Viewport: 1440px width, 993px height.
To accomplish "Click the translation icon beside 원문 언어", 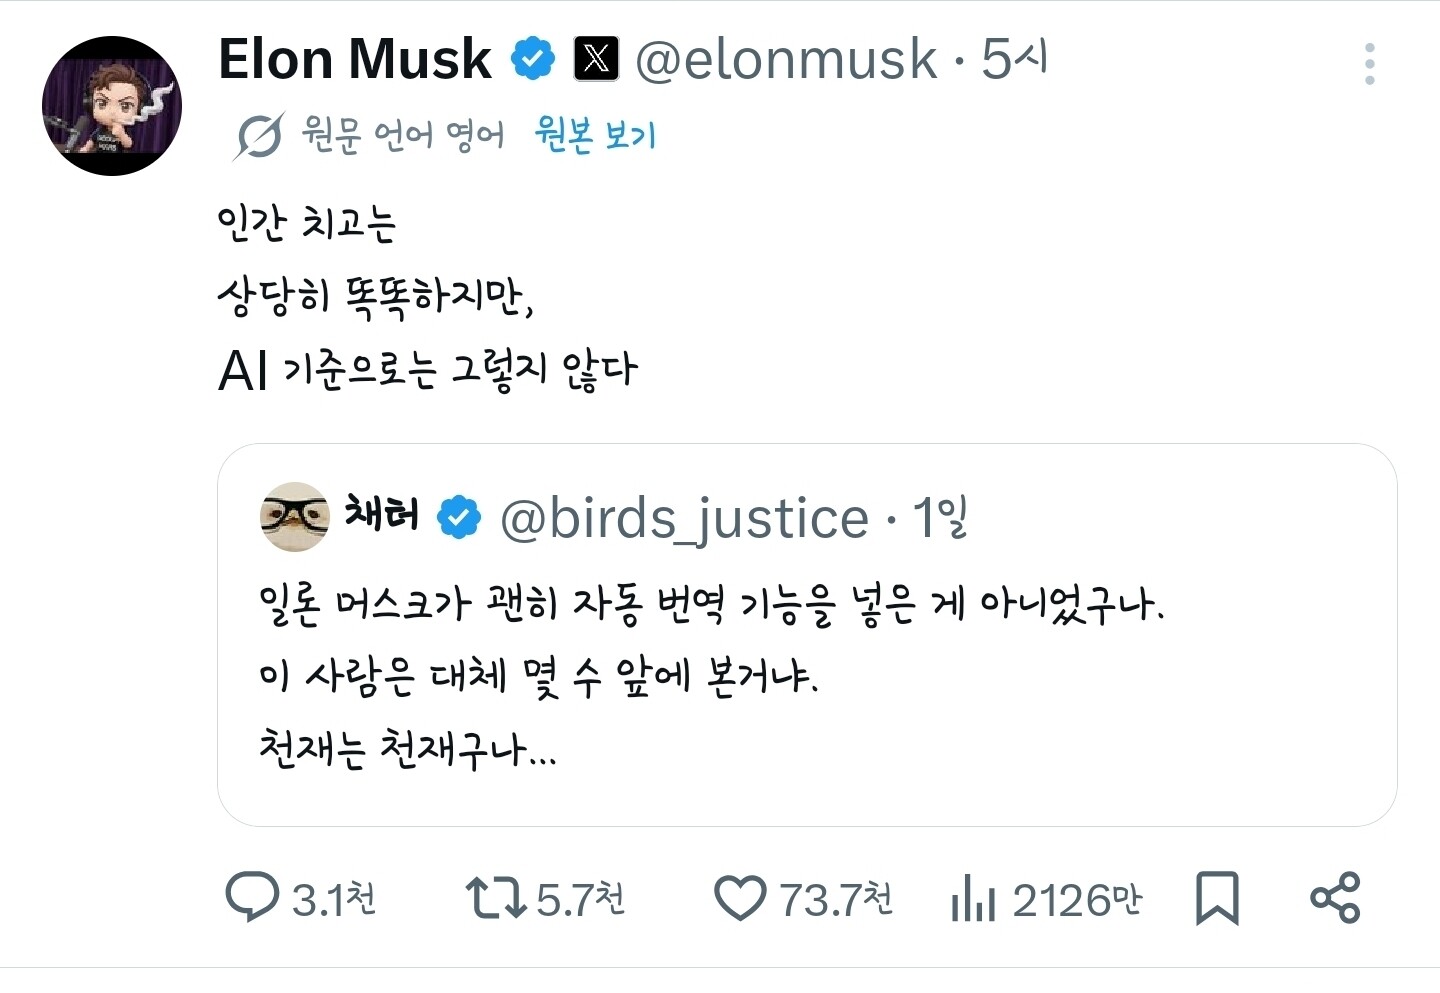I will tap(259, 136).
